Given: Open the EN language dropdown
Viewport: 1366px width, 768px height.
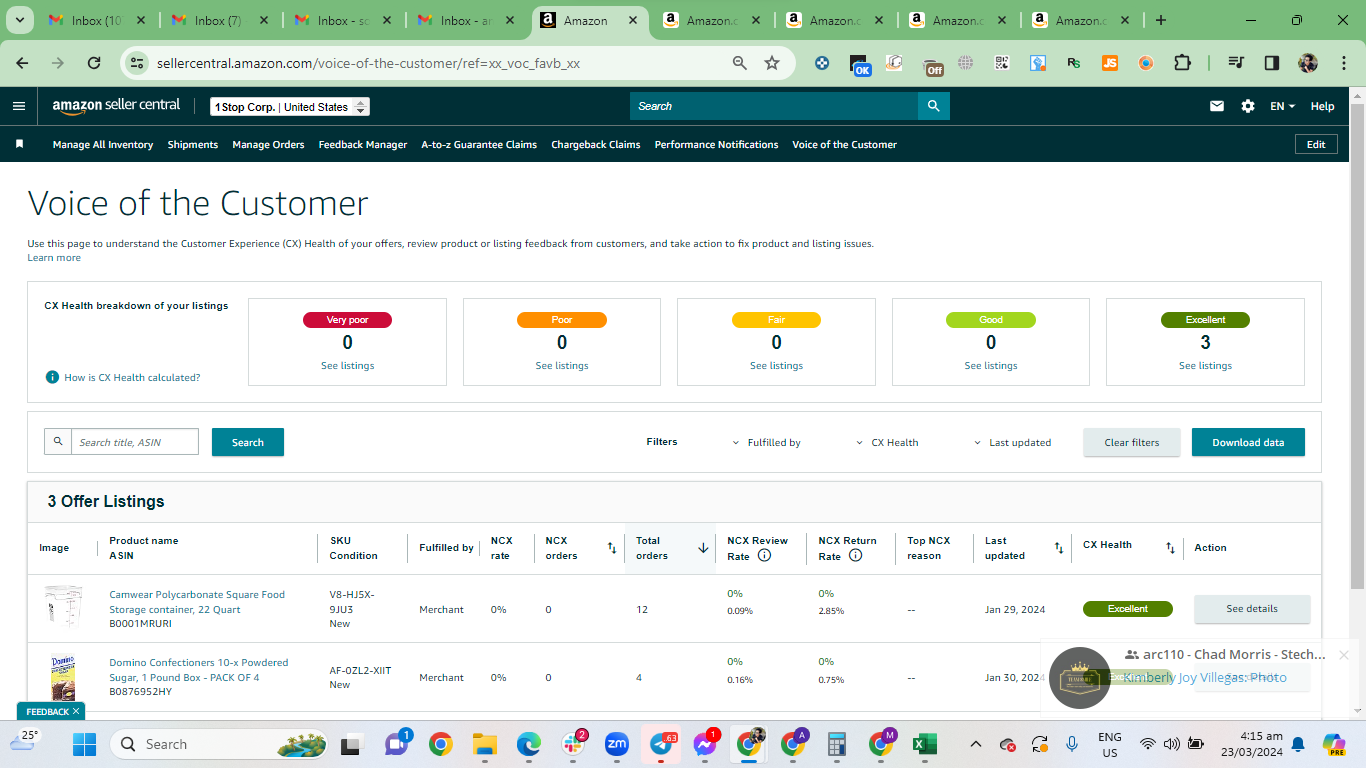Looking at the screenshot, I should tap(1283, 106).
